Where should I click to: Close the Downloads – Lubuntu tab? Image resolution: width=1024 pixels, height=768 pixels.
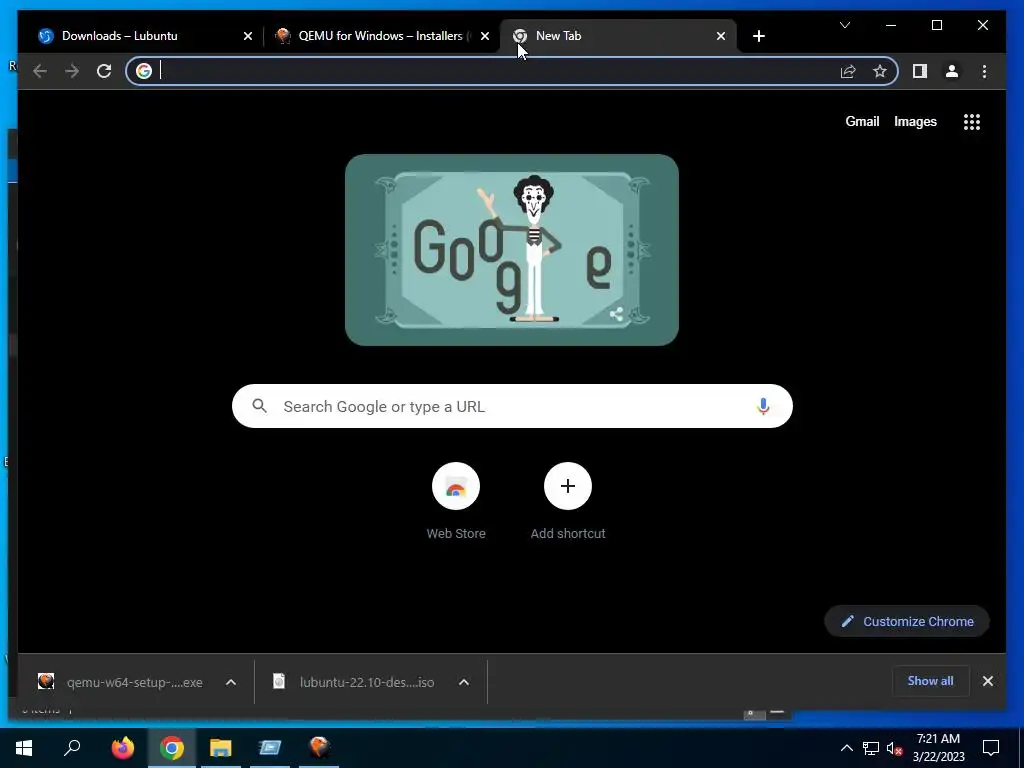(248, 36)
